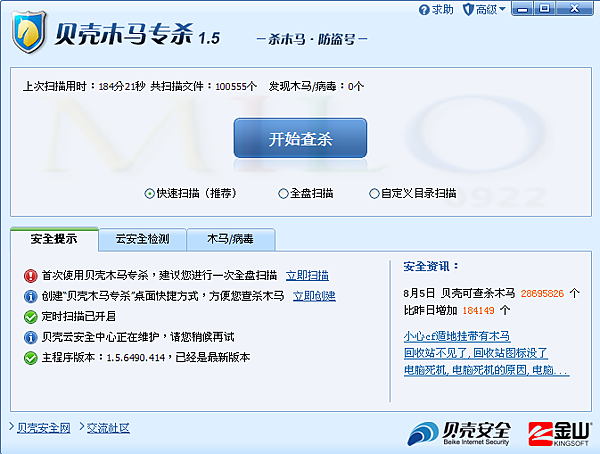This screenshot has height=454, width=600.
Task: Switch to the 安全提示 tab
Action: click(54, 239)
